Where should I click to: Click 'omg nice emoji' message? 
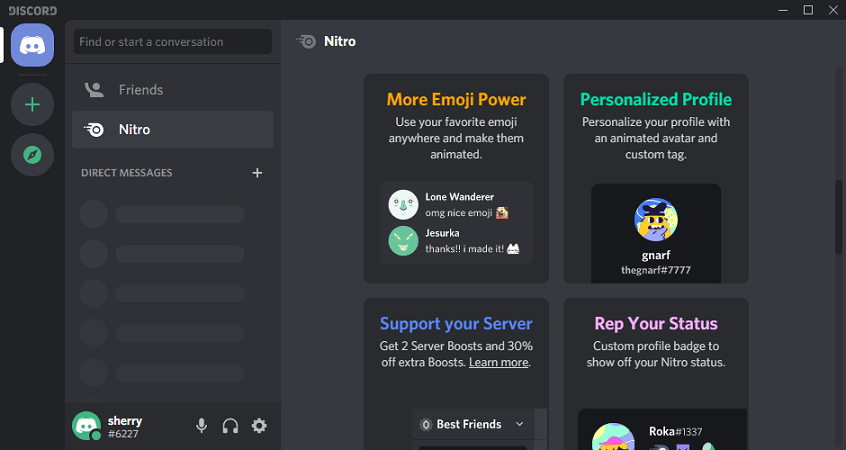tap(467, 213)
